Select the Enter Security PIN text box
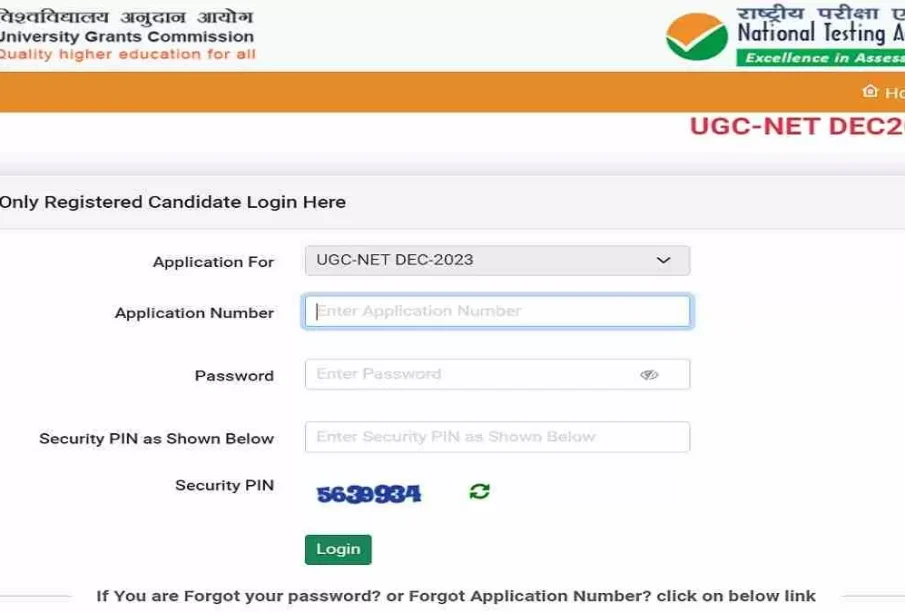905x613 pixels. click(x=497, y=437)
